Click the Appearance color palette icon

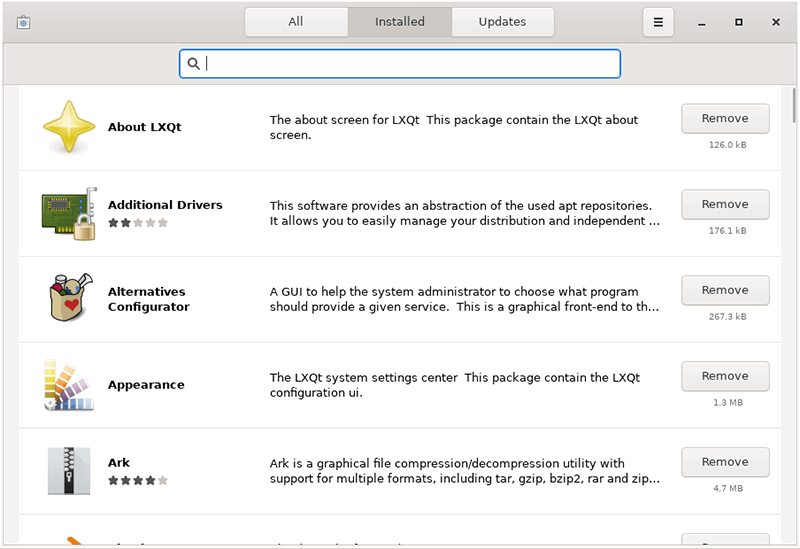[x=69, y=385]
